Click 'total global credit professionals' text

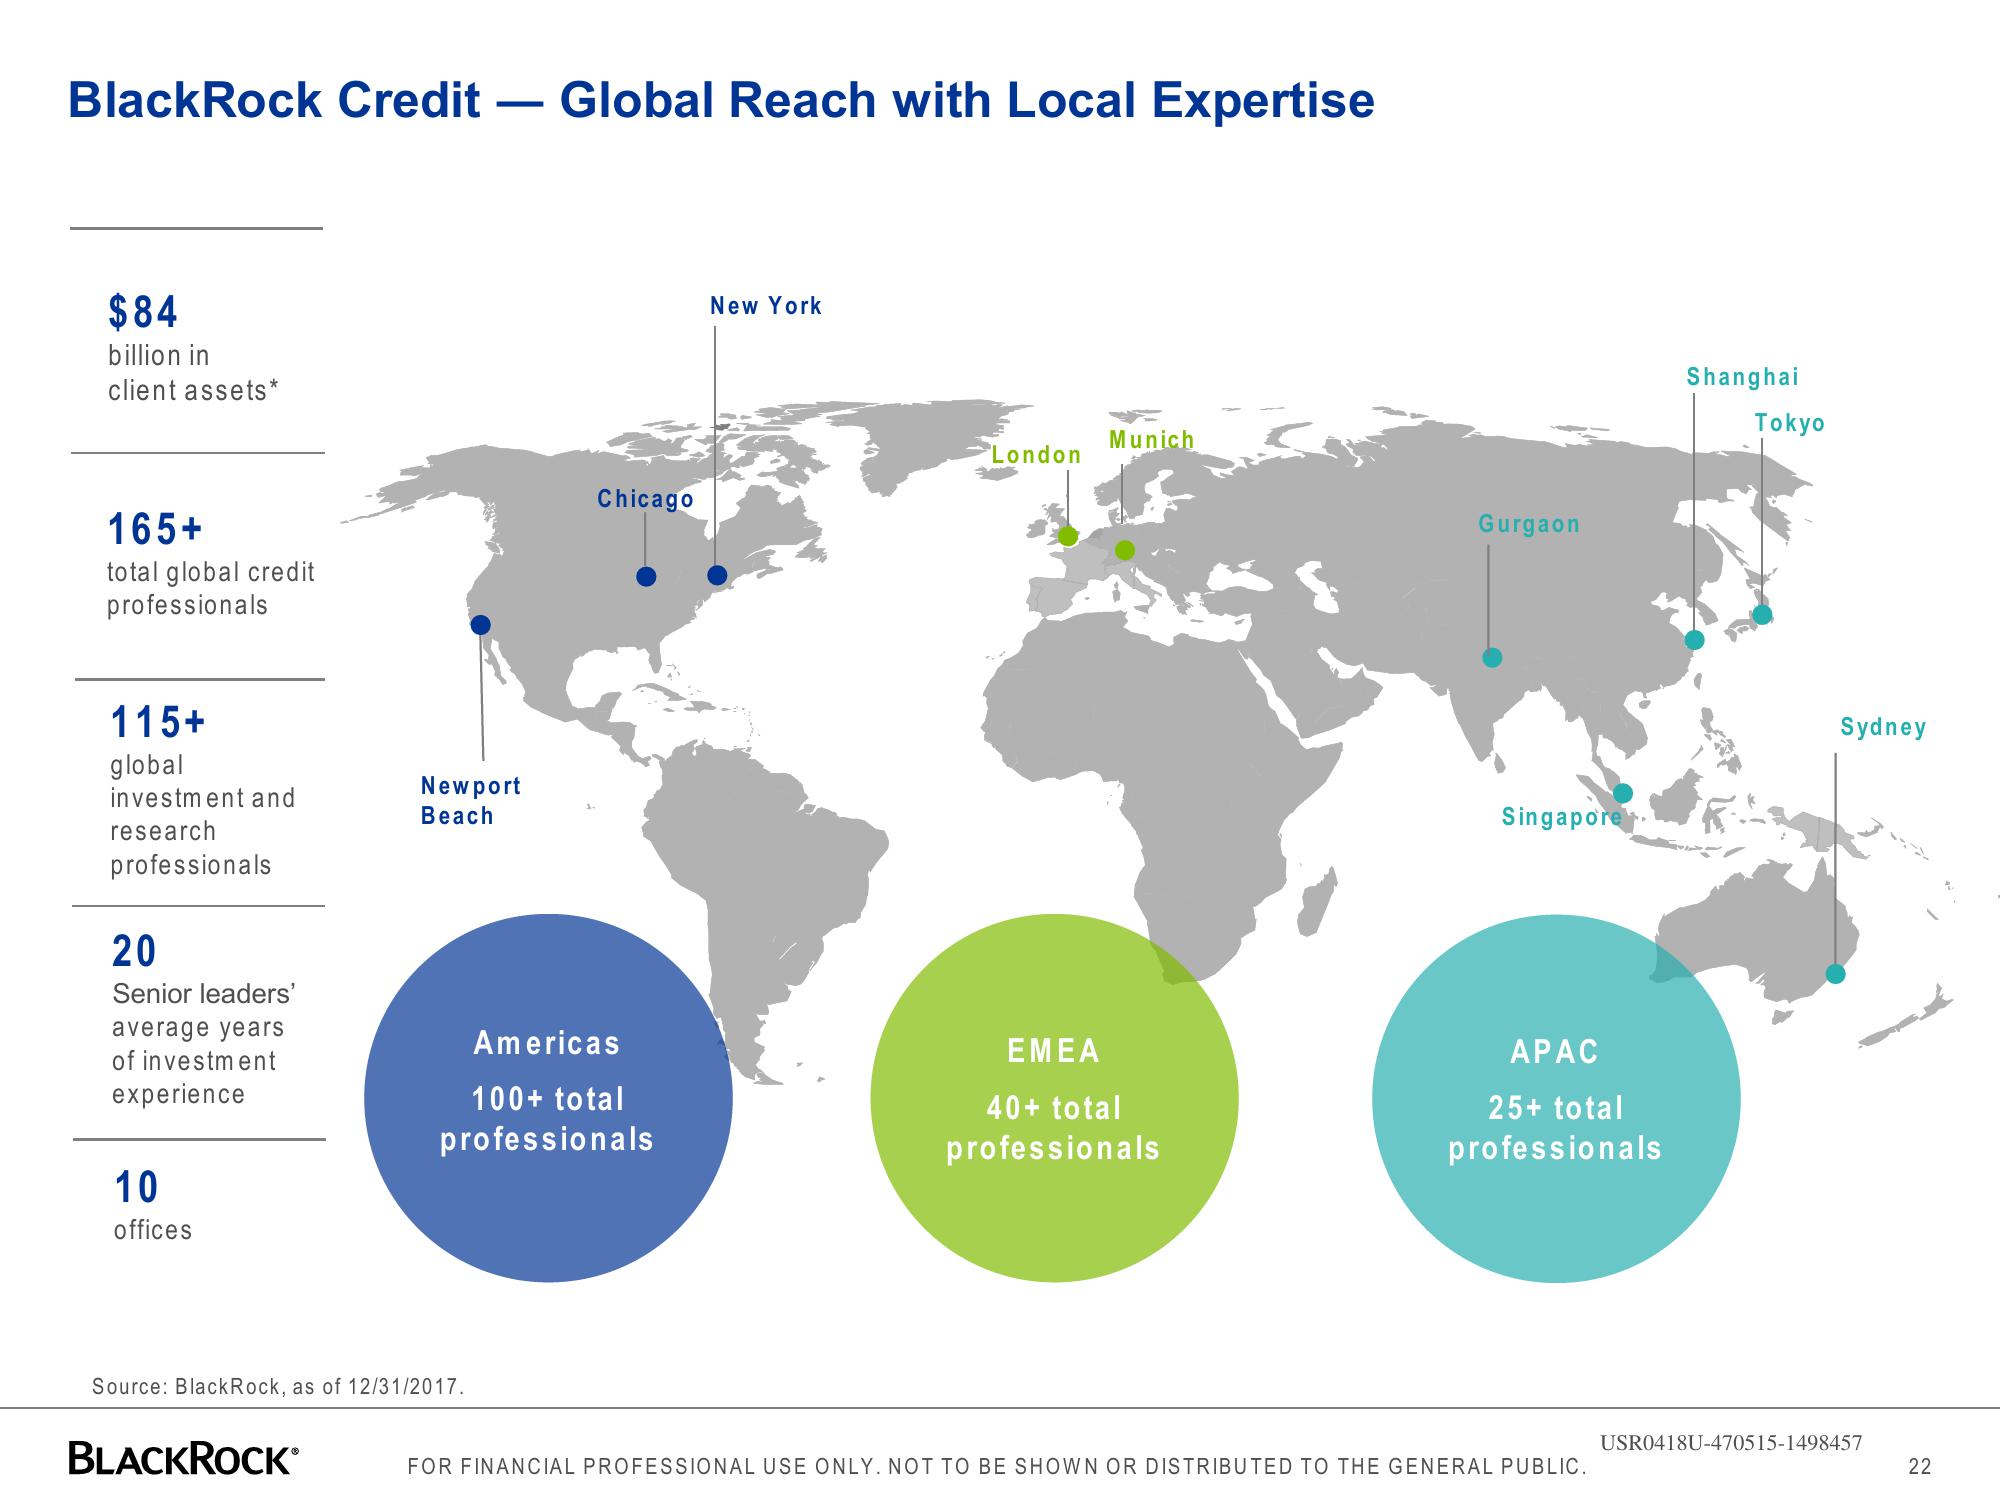coord(211,588)
